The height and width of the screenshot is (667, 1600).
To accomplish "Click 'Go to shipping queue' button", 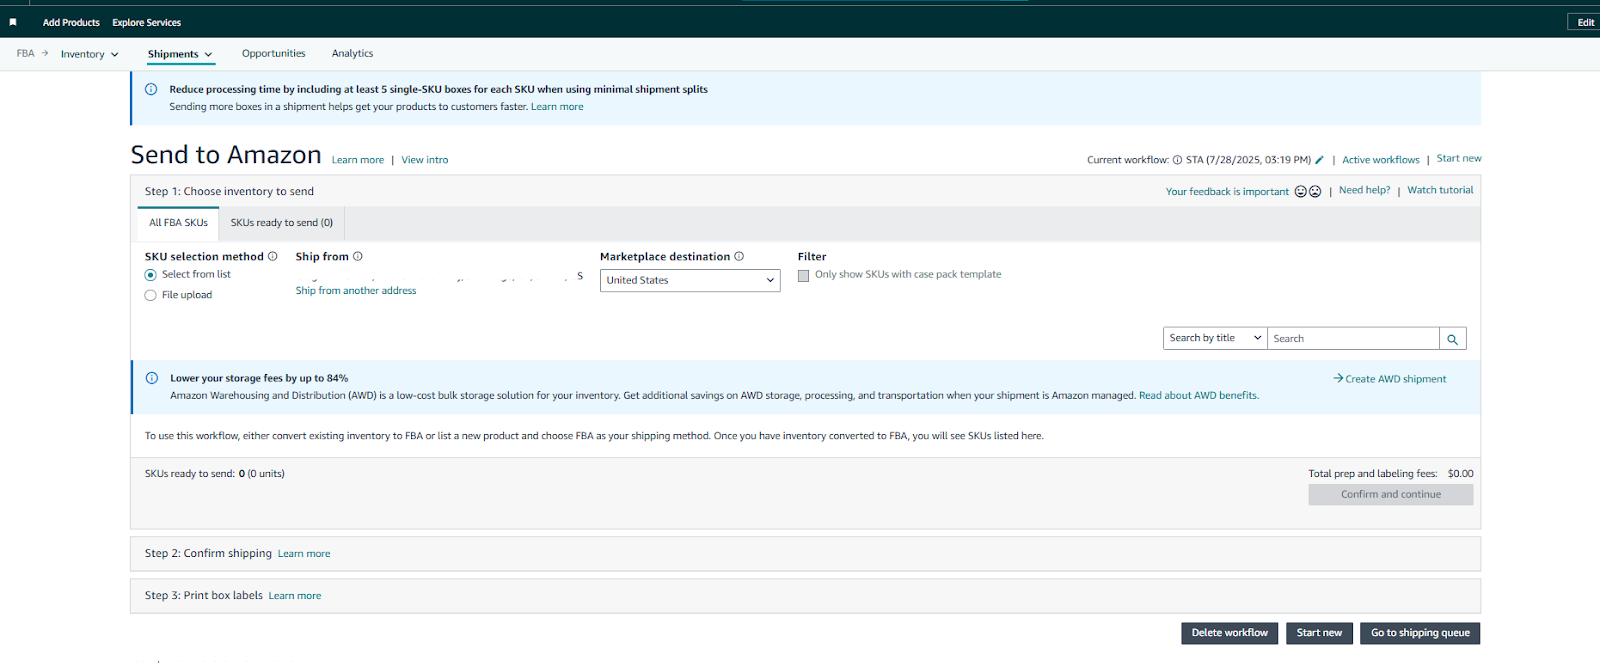I will point(1419,633).
